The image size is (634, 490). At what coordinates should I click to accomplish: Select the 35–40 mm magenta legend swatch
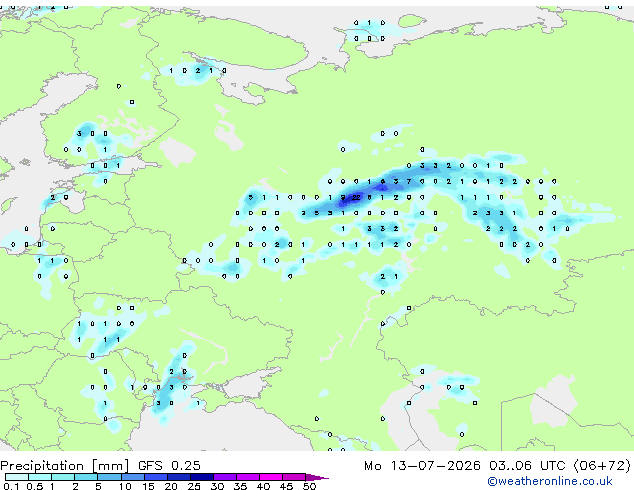pos(247,477)
